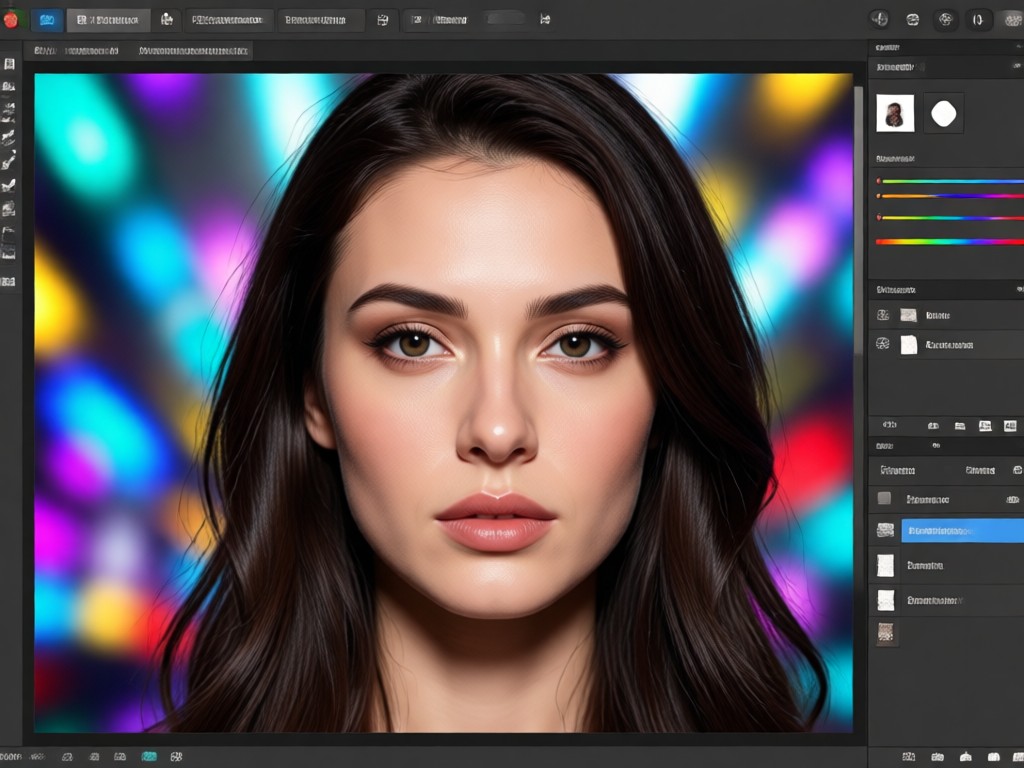This screenshot has height=768, width=1024.
Task: Select the blue highlighted icon in the top toolbar
Action: tap(47, 20)
